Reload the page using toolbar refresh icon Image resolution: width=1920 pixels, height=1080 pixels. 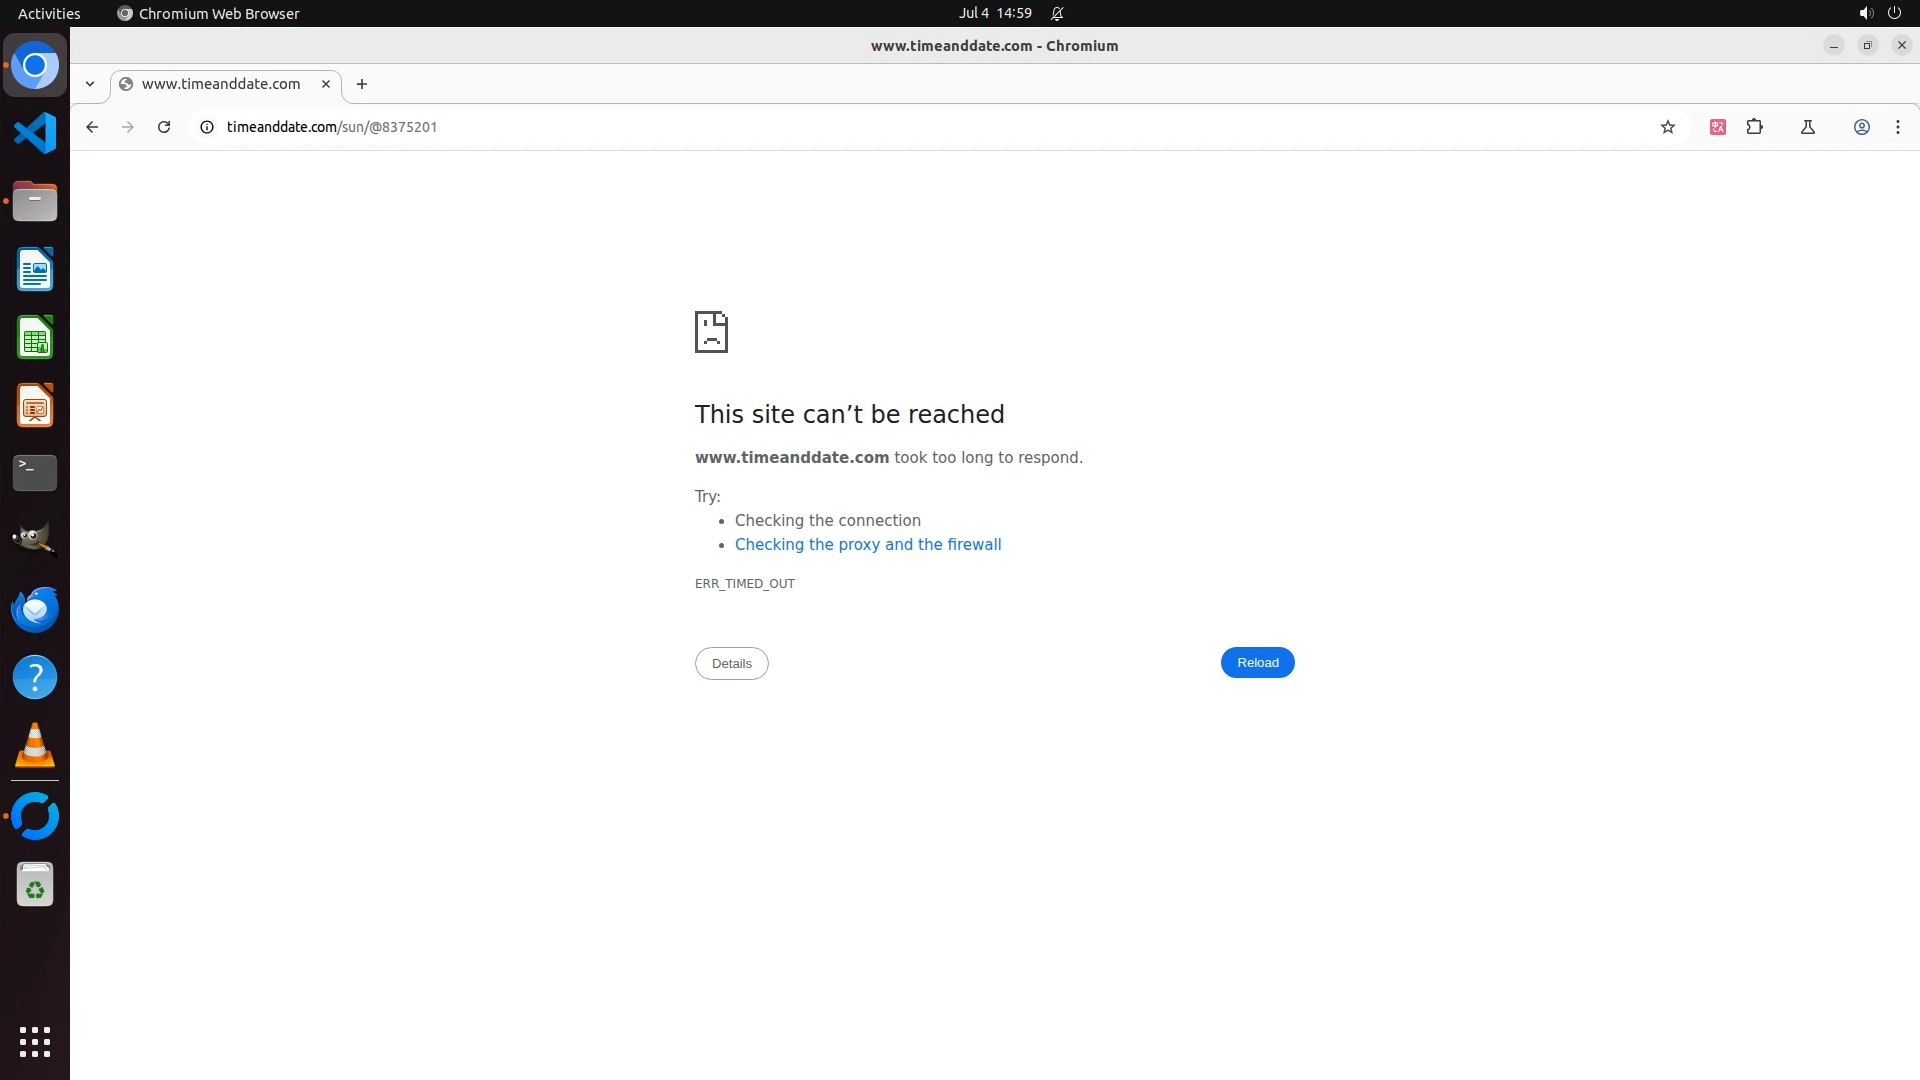(164, 127)
